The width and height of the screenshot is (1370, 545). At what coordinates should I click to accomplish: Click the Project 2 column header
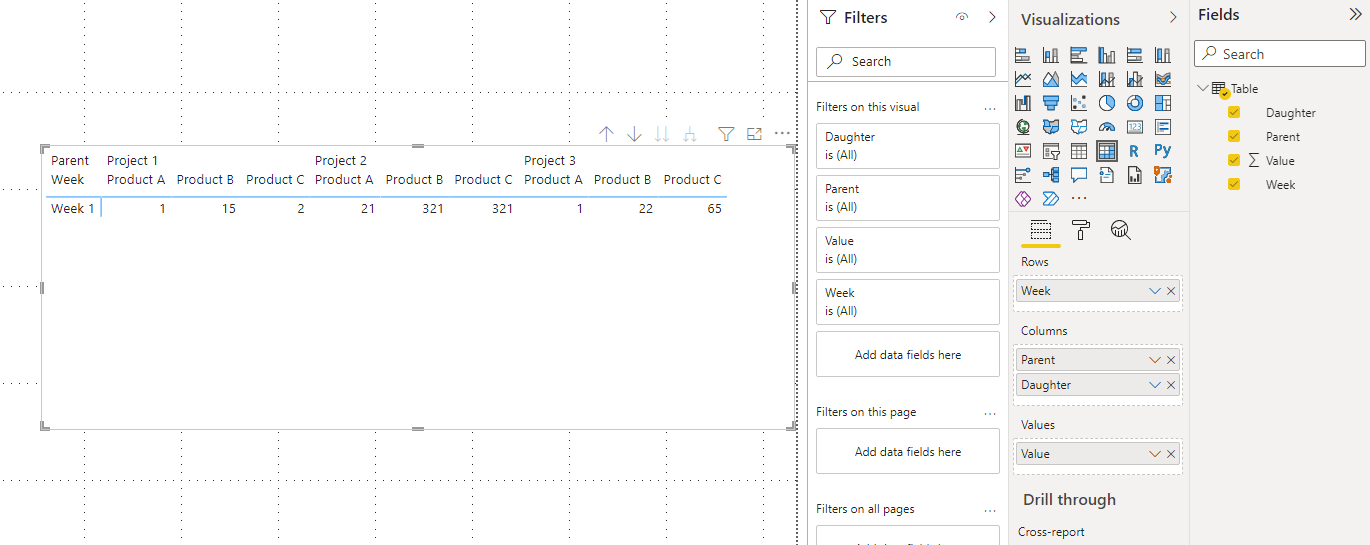[x=341, y=160]
